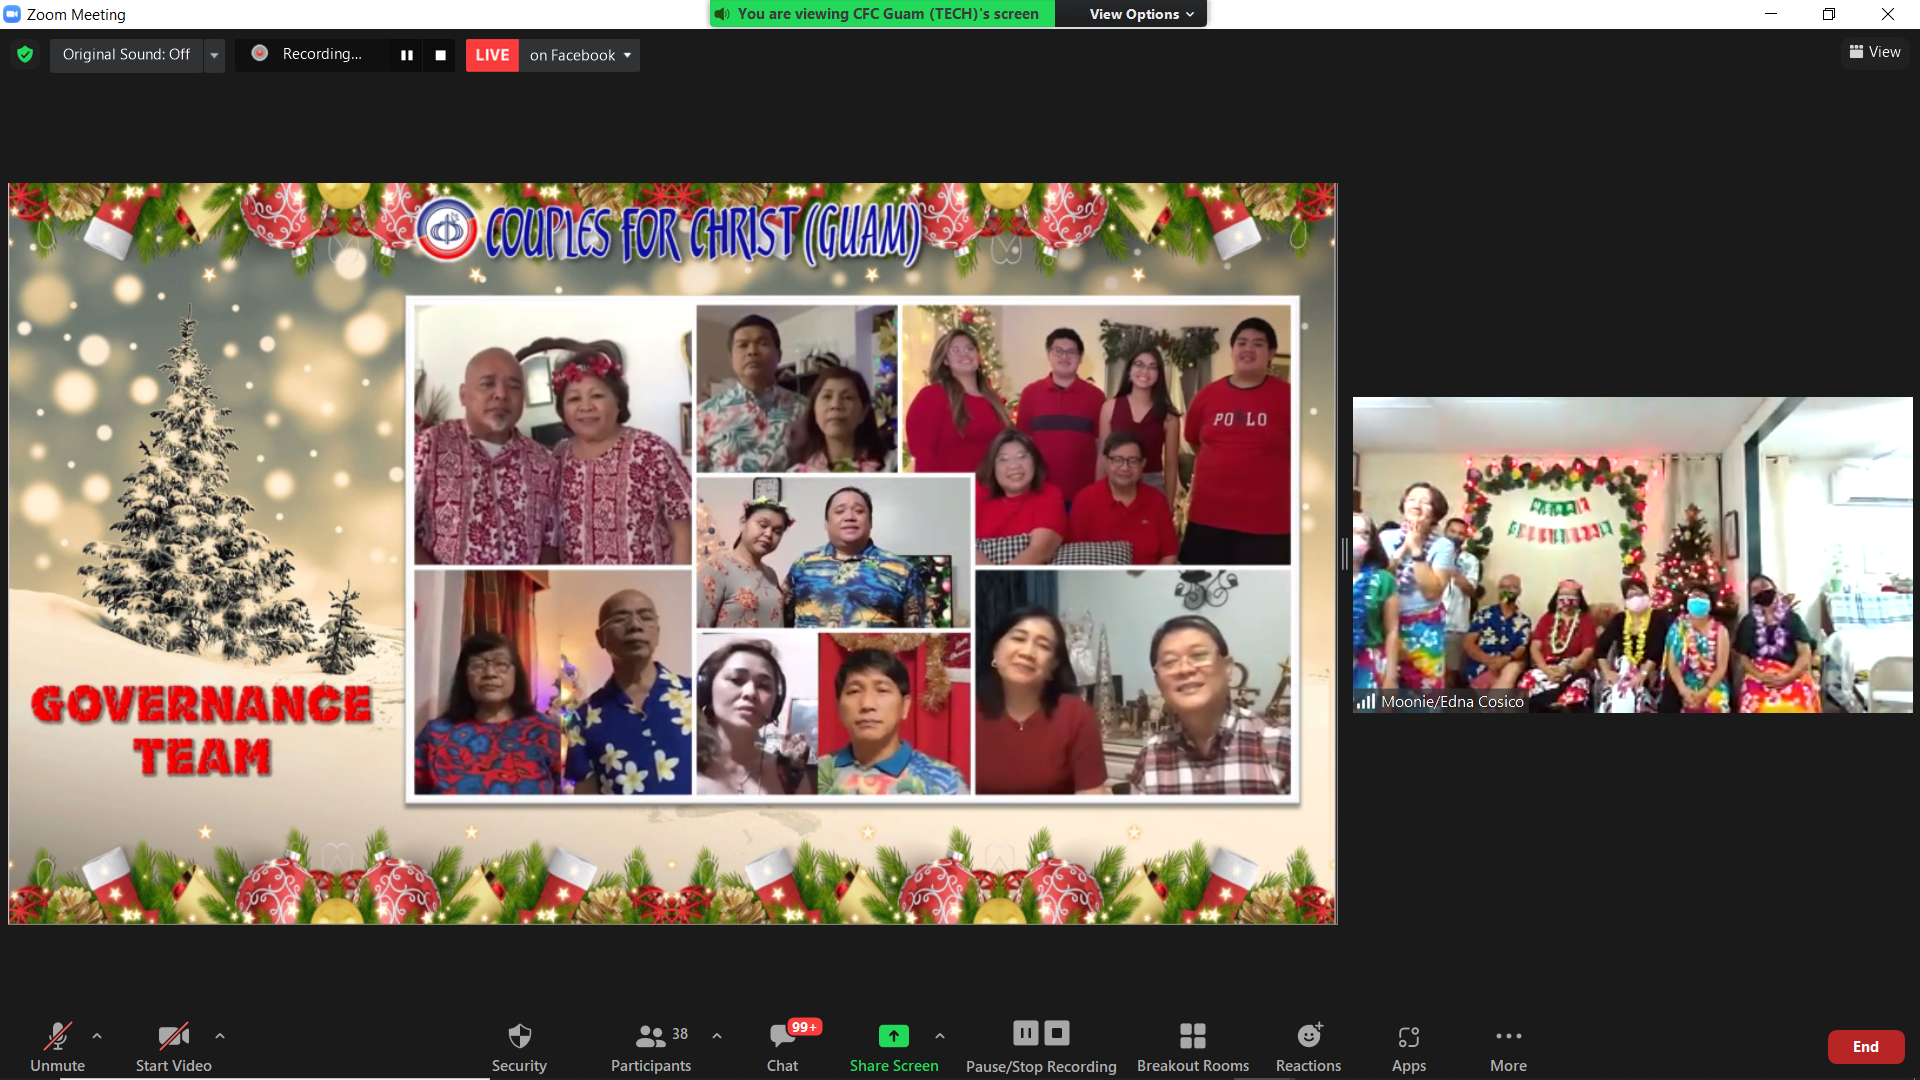This screenshot has width=1920, height=1080.
Task: Click the 99+ chat notification badge
Action: pyautogui.click(x=804, y=1027)
